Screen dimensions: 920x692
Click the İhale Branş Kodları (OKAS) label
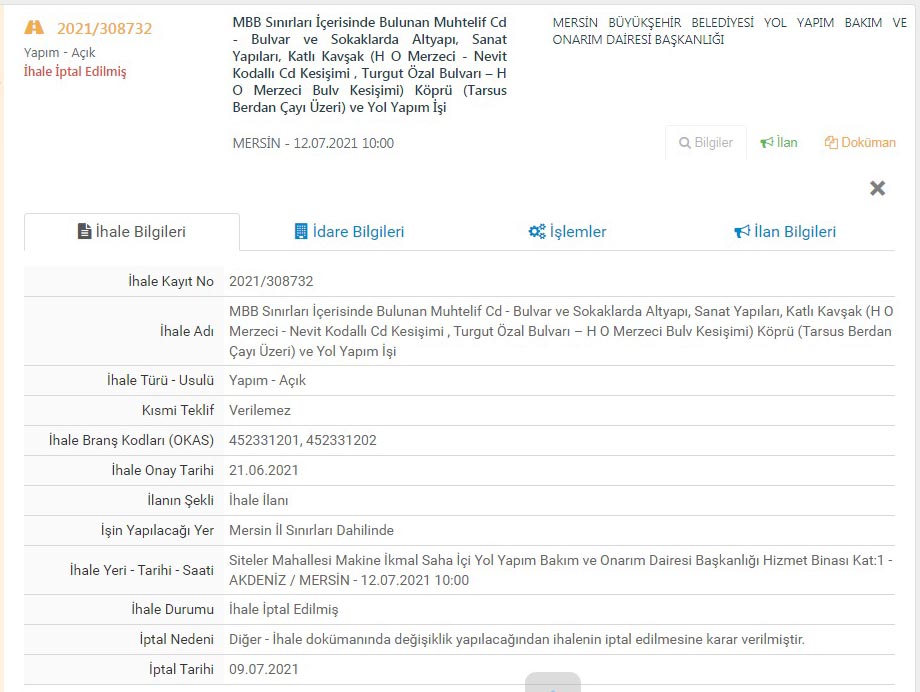pyautogui.click(x=131, y=440)
